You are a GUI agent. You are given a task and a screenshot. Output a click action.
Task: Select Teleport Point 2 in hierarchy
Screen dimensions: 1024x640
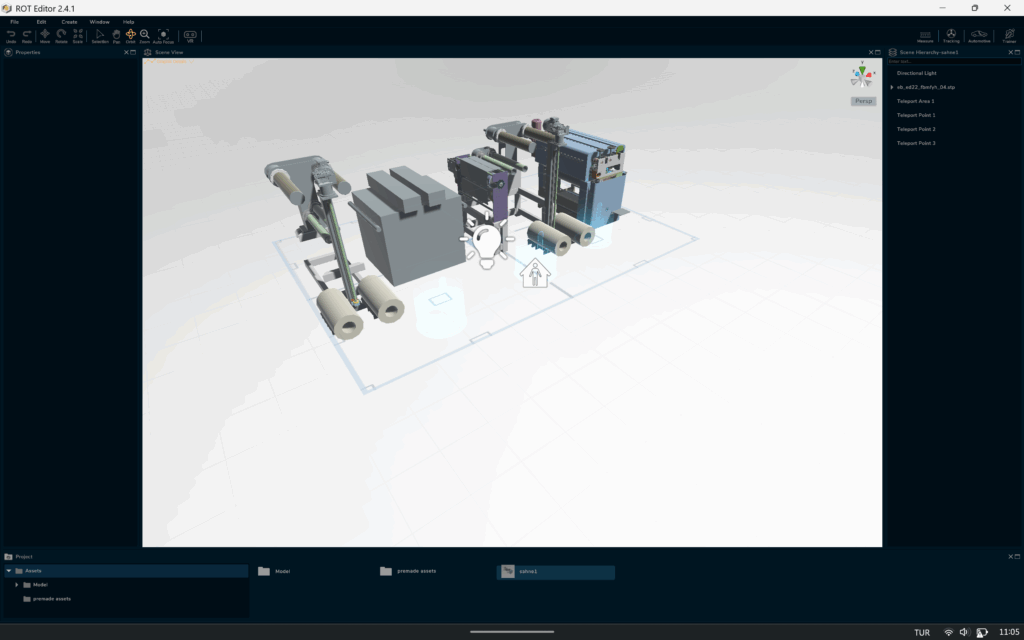[915, 129]
